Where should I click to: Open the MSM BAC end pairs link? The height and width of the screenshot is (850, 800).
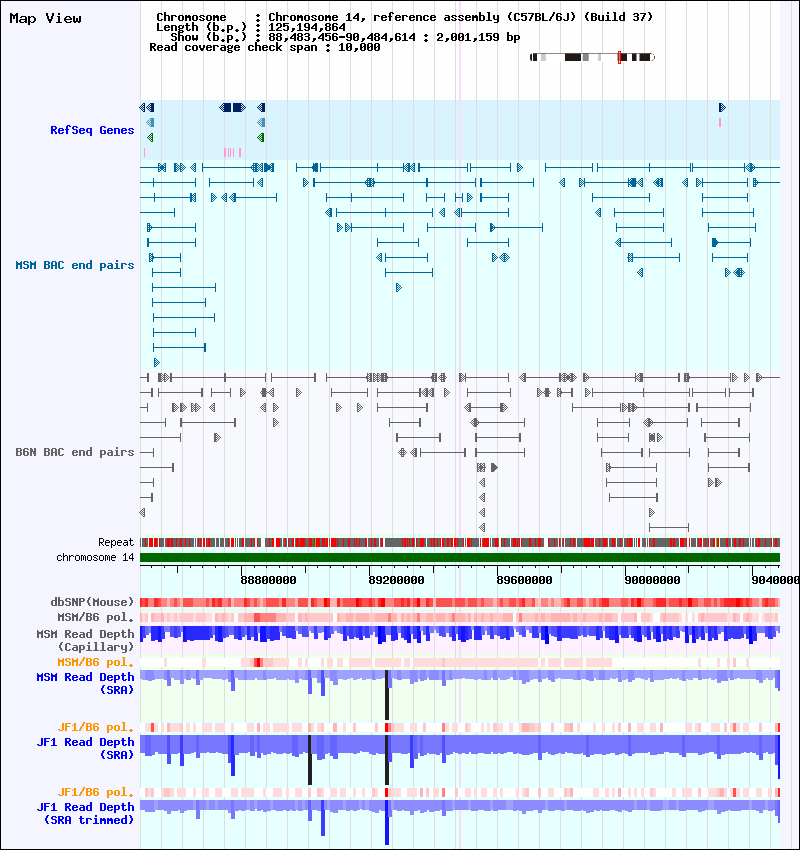(x=75, y=265)
